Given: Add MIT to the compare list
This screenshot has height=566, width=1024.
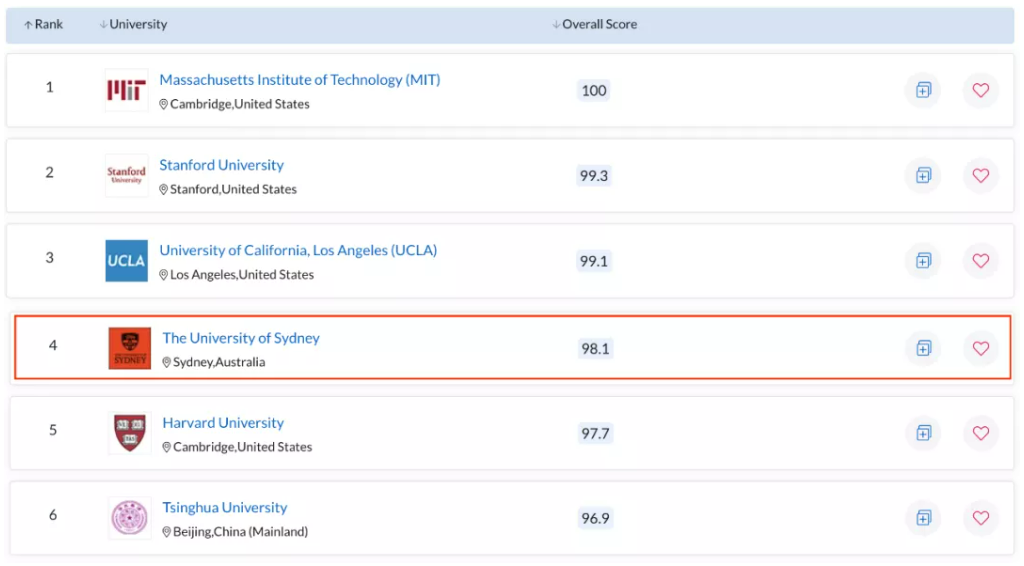Looking at the screenshot, I should click(923, 90).
